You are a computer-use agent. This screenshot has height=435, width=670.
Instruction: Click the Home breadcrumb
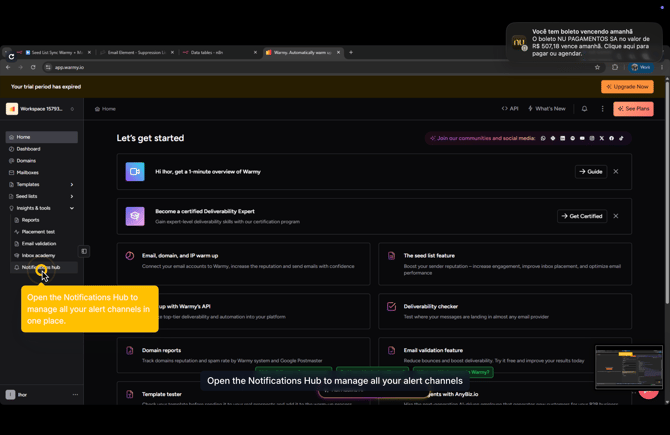tap(105, 109)
